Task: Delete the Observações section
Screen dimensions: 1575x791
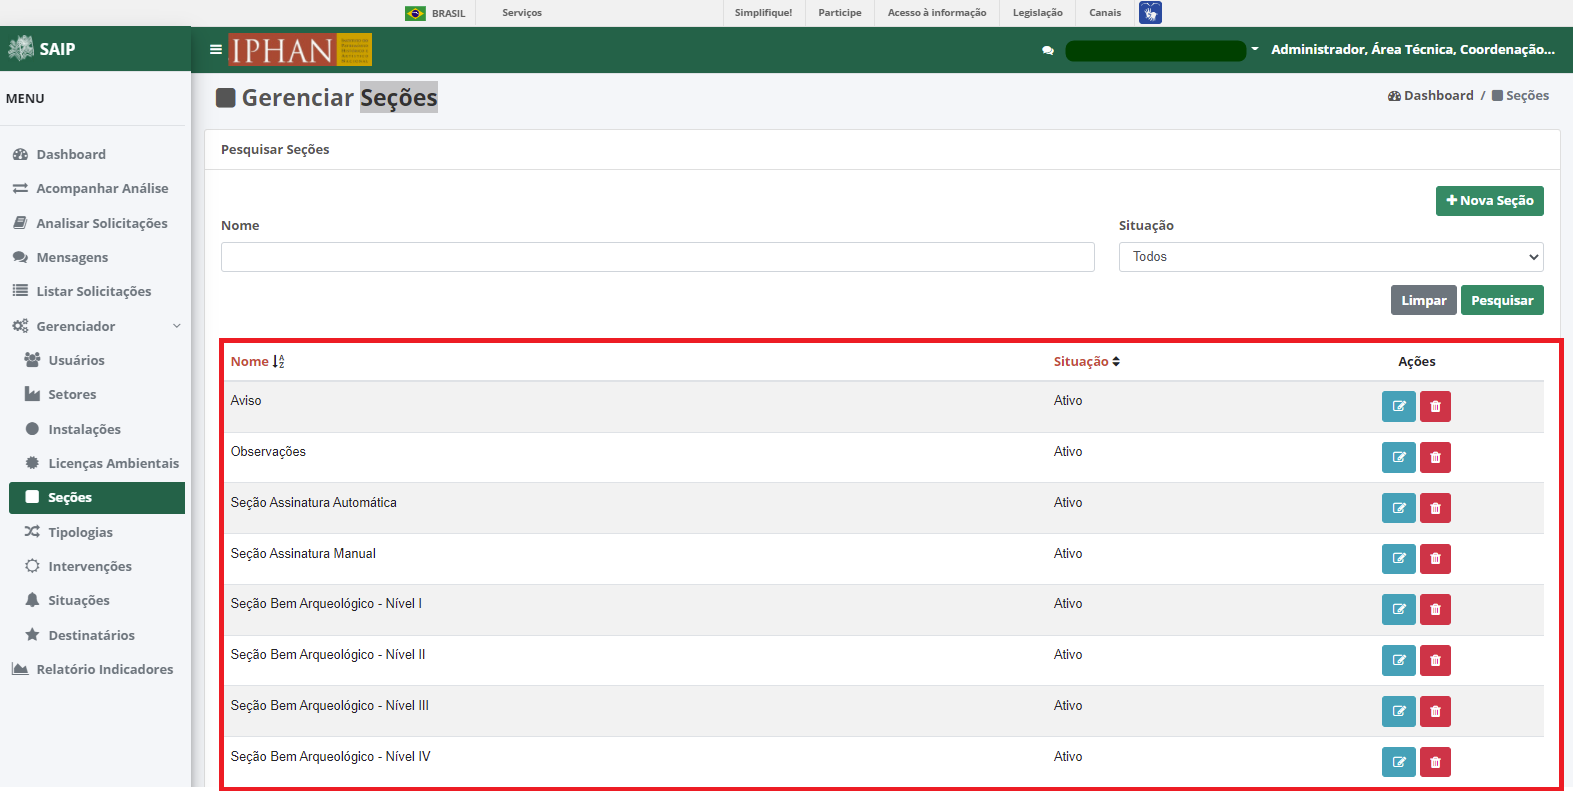Action: [x=1435, y=457]
